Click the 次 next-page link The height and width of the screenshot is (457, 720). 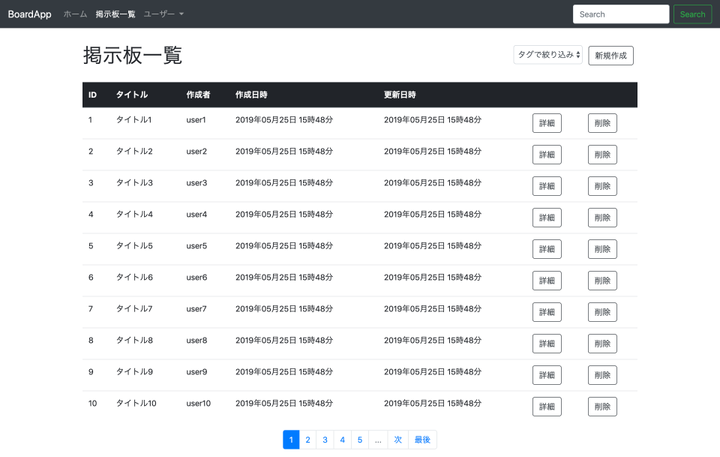coord(398,440)
